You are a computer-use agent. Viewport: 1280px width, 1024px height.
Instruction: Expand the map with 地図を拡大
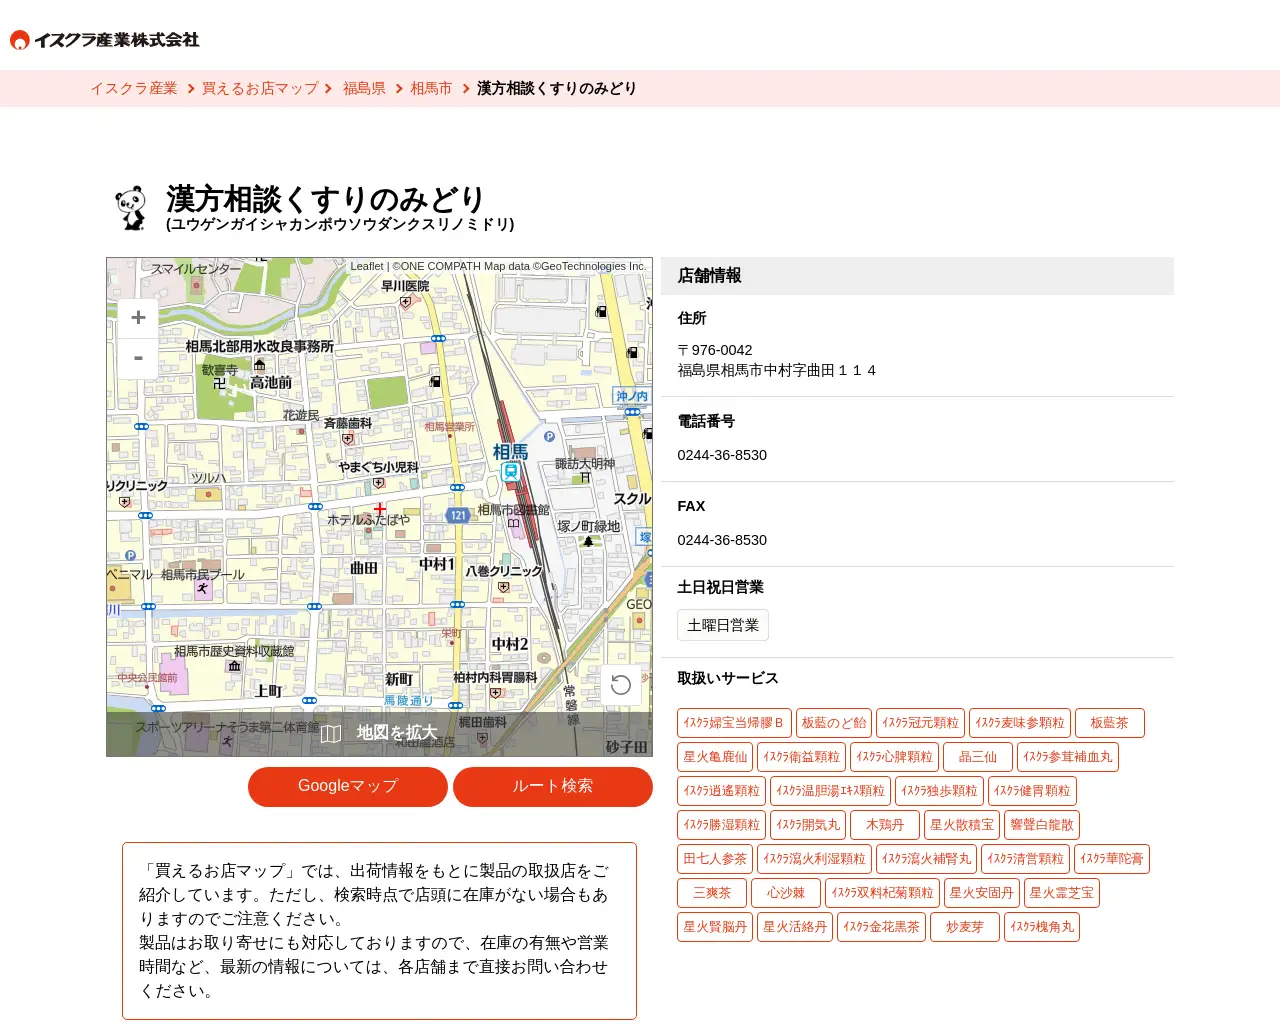click(379, 733)
